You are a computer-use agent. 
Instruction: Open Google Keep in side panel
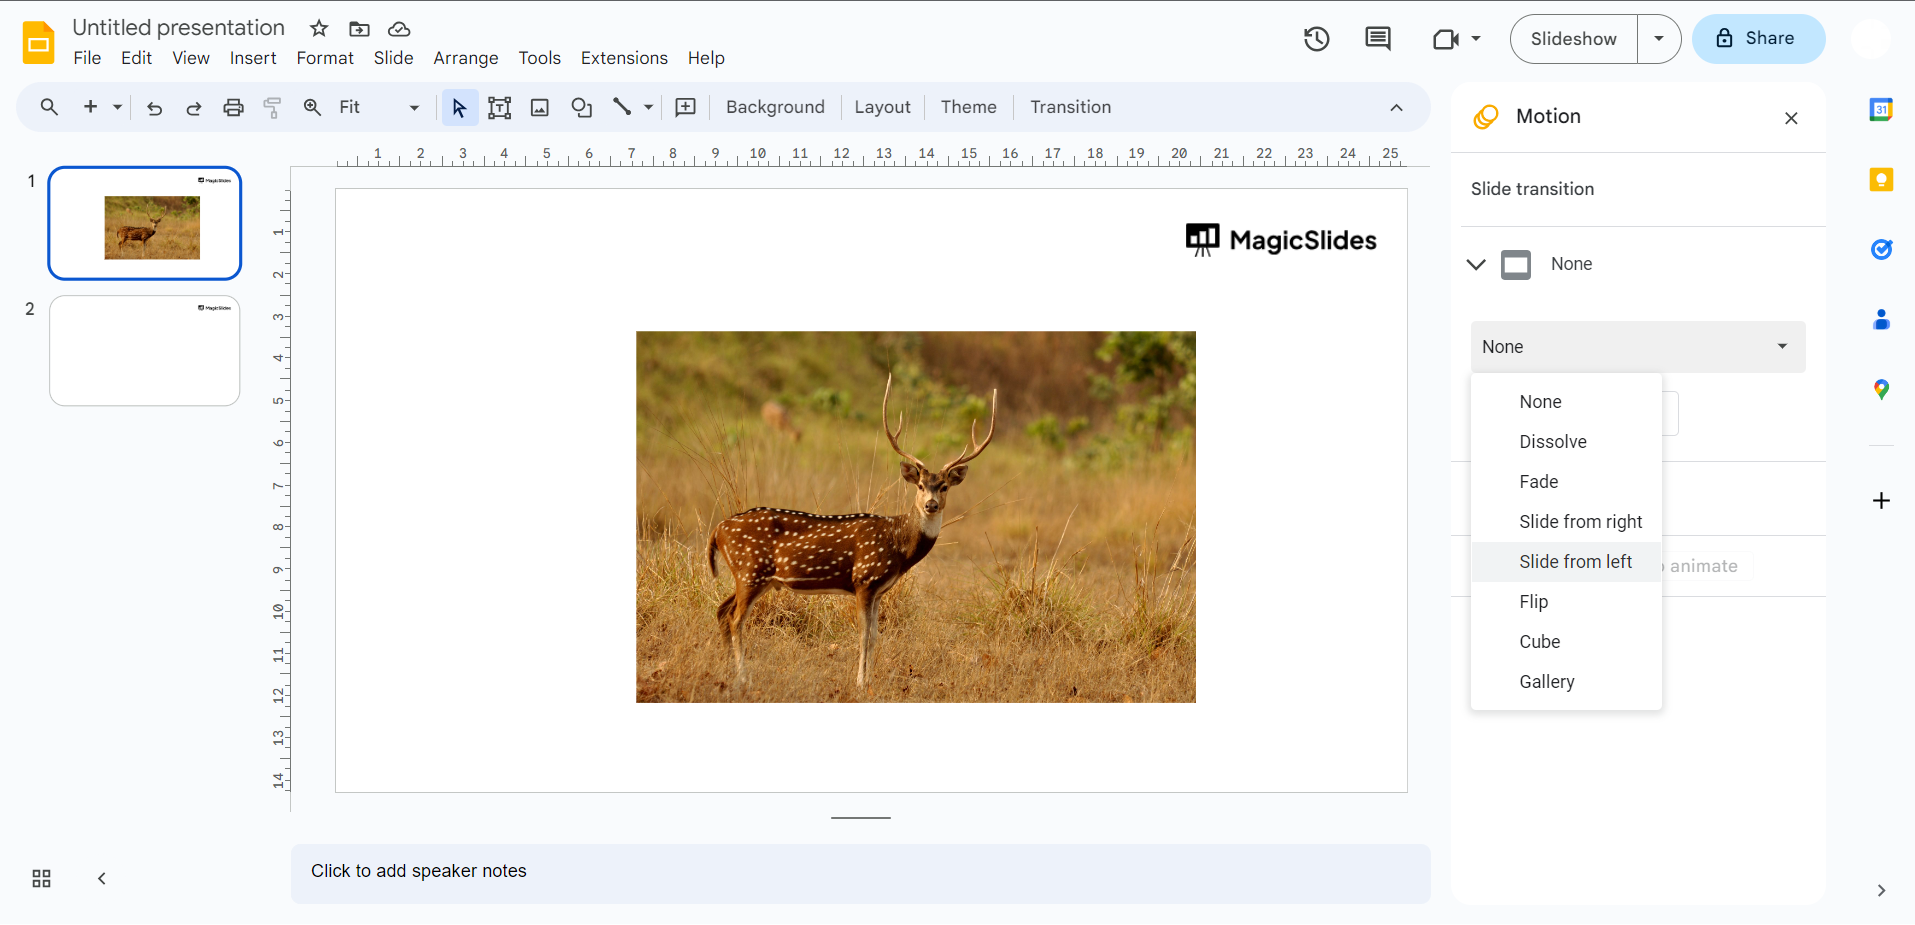pos(1880,180)
